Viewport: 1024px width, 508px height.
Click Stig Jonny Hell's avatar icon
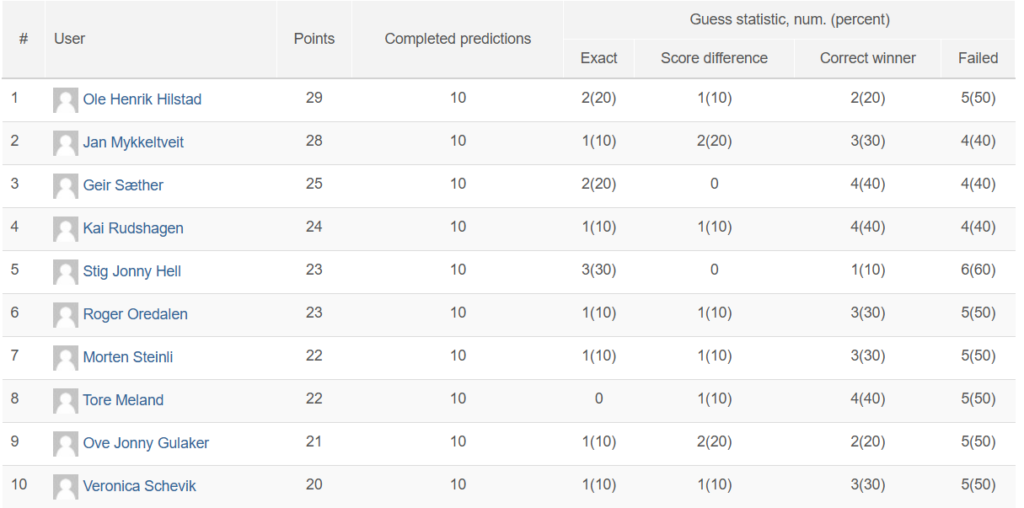point(65,272)
